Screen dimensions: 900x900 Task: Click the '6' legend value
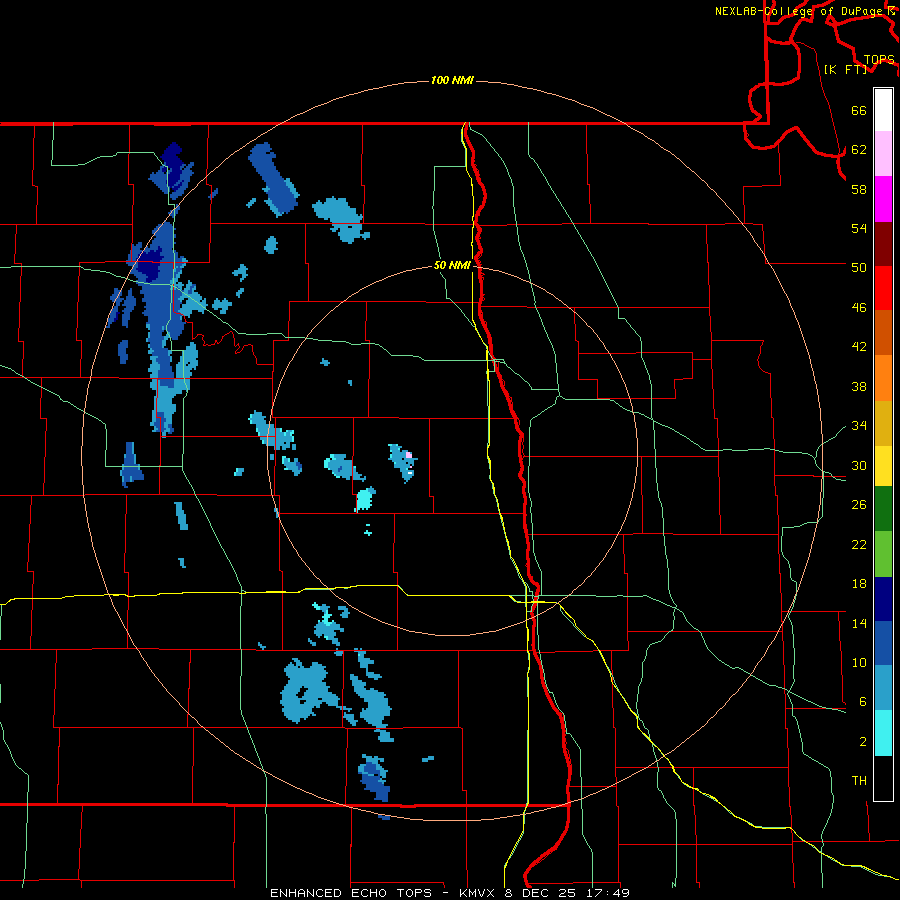pos(863,702)
